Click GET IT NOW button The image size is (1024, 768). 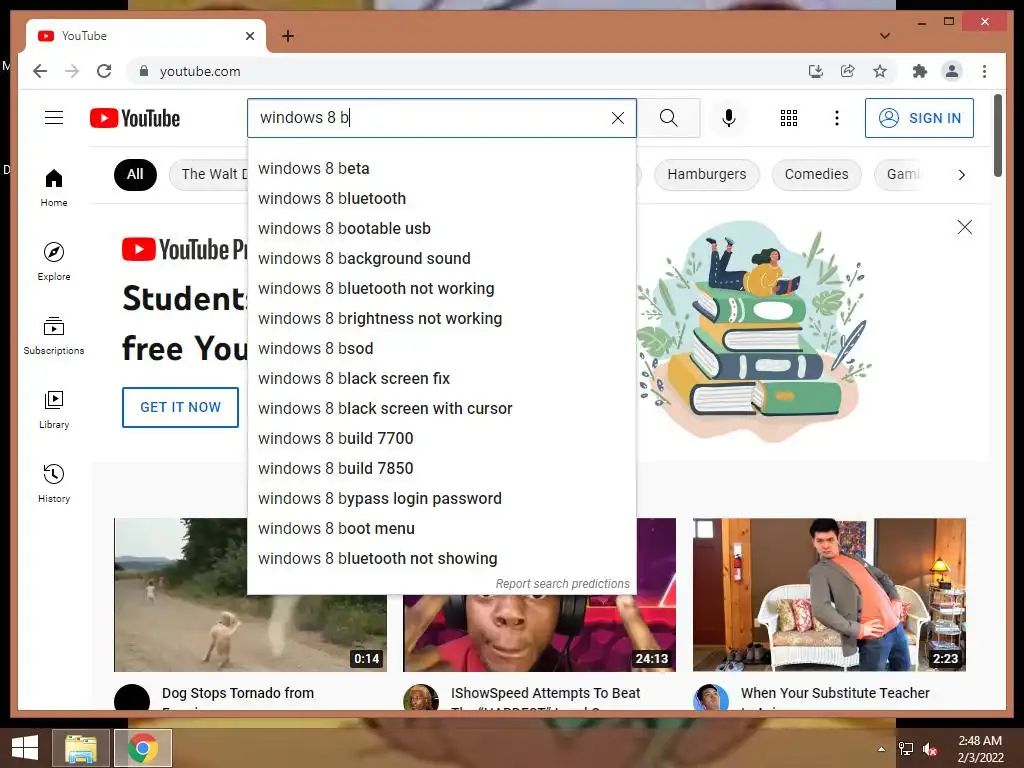coord(180,407)
